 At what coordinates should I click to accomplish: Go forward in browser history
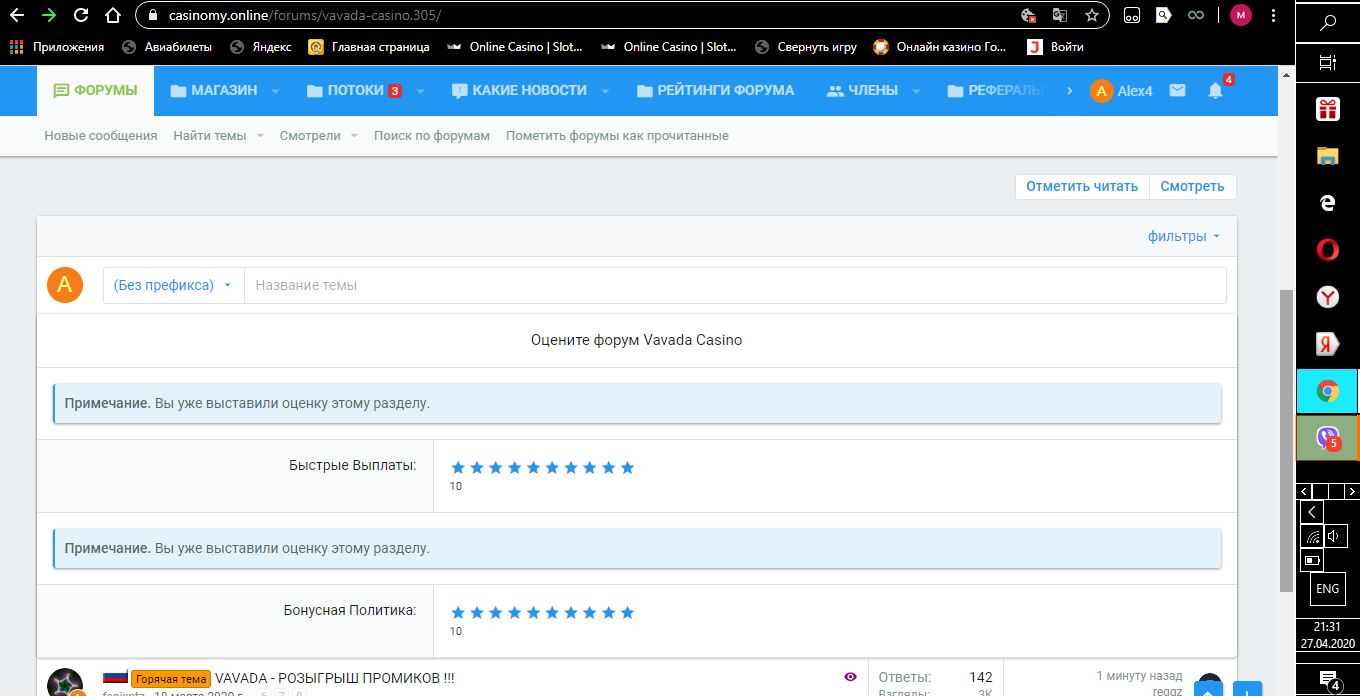tap(48, 15)
